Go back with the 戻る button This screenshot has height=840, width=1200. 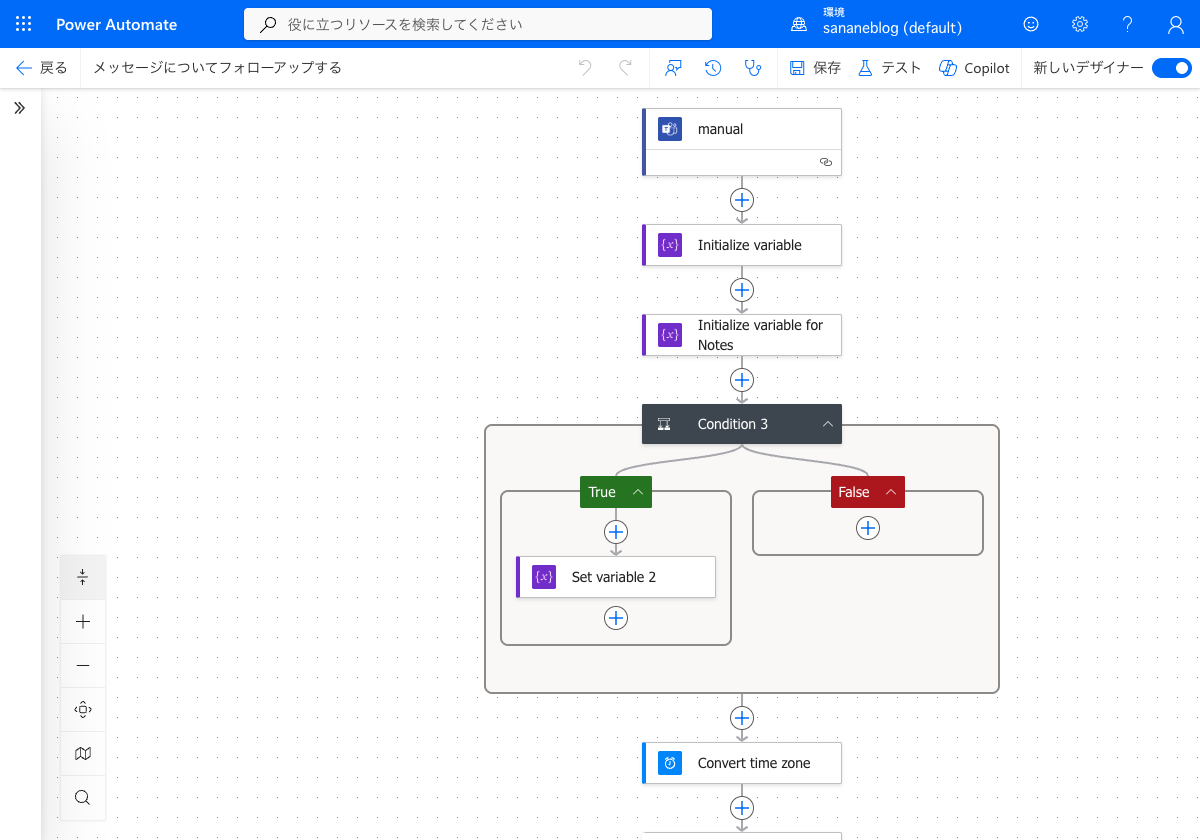[x=42, y=68]
